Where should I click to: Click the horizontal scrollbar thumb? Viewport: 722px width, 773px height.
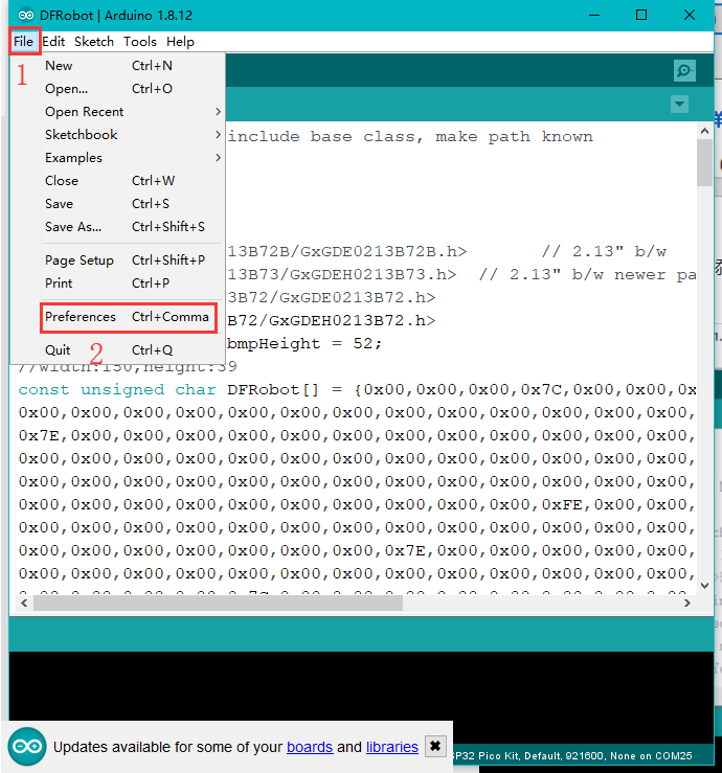[x=218, y=603]
